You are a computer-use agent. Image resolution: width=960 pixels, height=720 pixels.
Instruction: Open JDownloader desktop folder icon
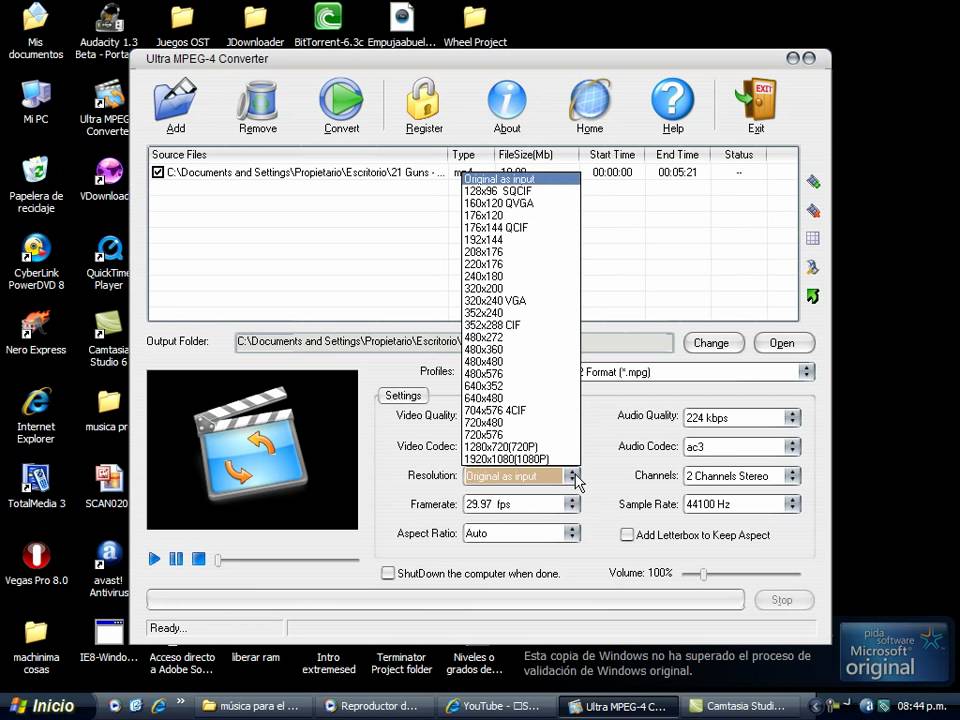point(255,17)
